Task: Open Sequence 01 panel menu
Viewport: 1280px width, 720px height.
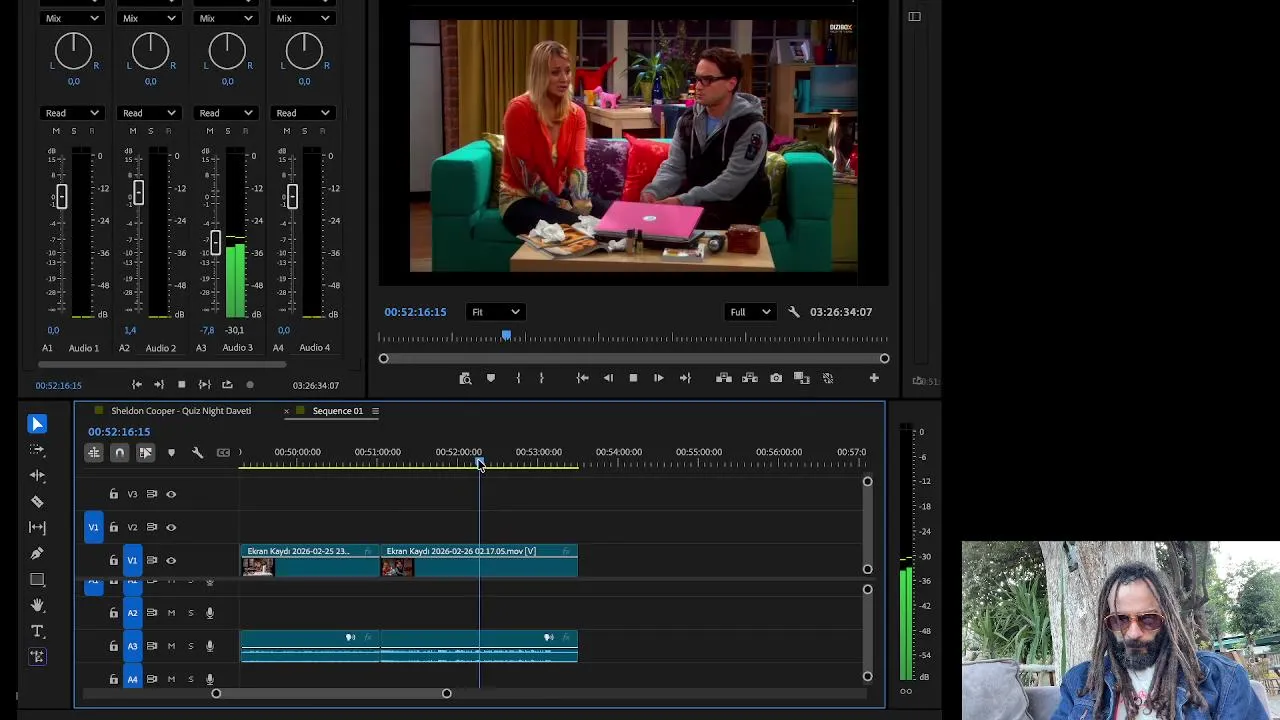Action: (375, 411)
